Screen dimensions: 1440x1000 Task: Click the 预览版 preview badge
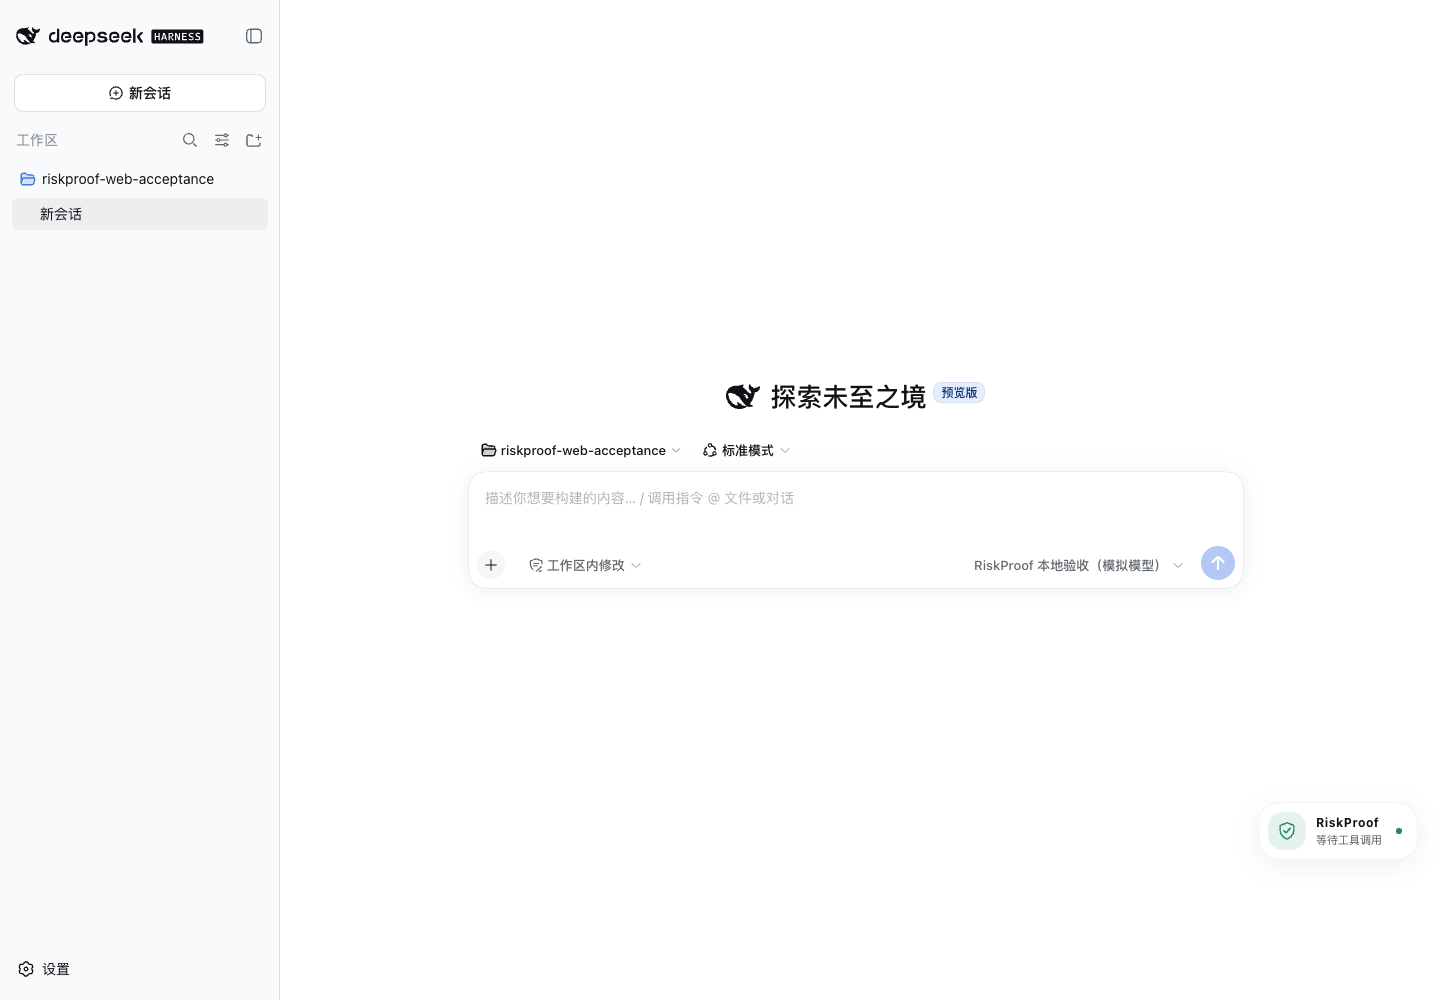(959, 393)
